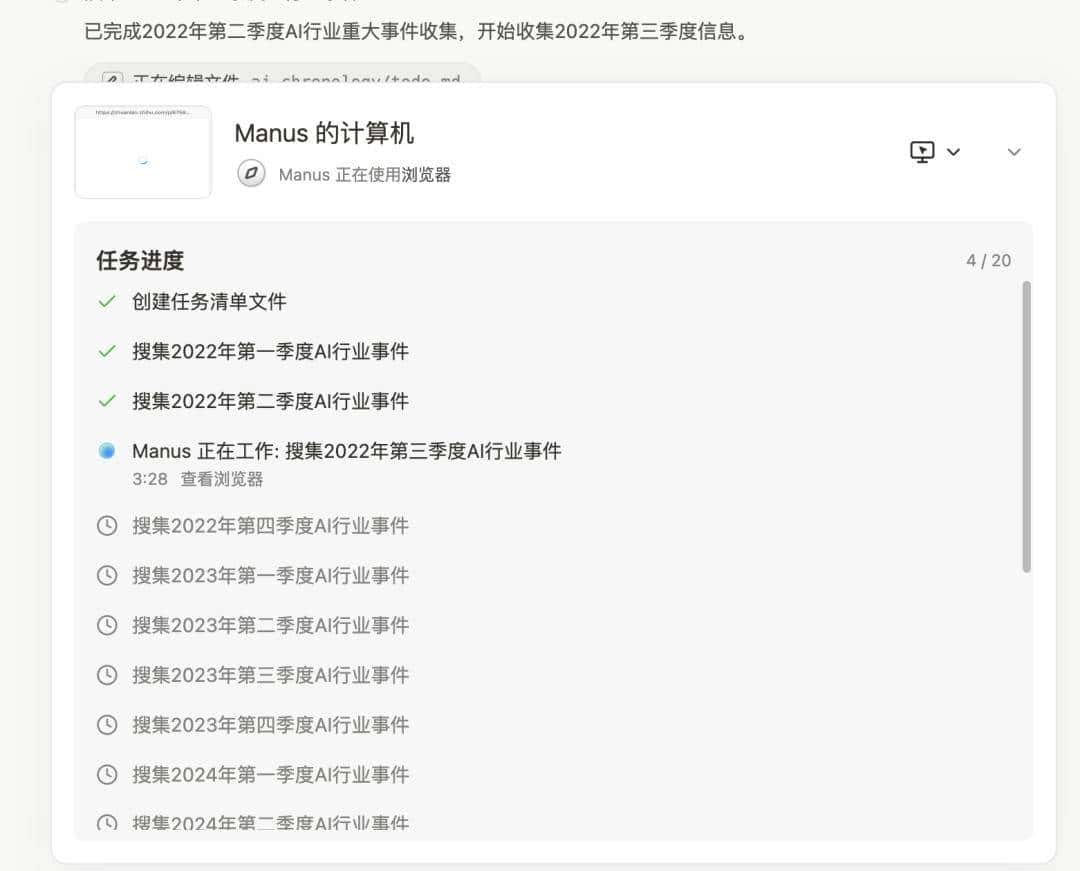Screen dimensions: 1080x871
Task: Click the green checkmark beside 搜集2022年第二季度AI行业事件
Action: [107, 401]
